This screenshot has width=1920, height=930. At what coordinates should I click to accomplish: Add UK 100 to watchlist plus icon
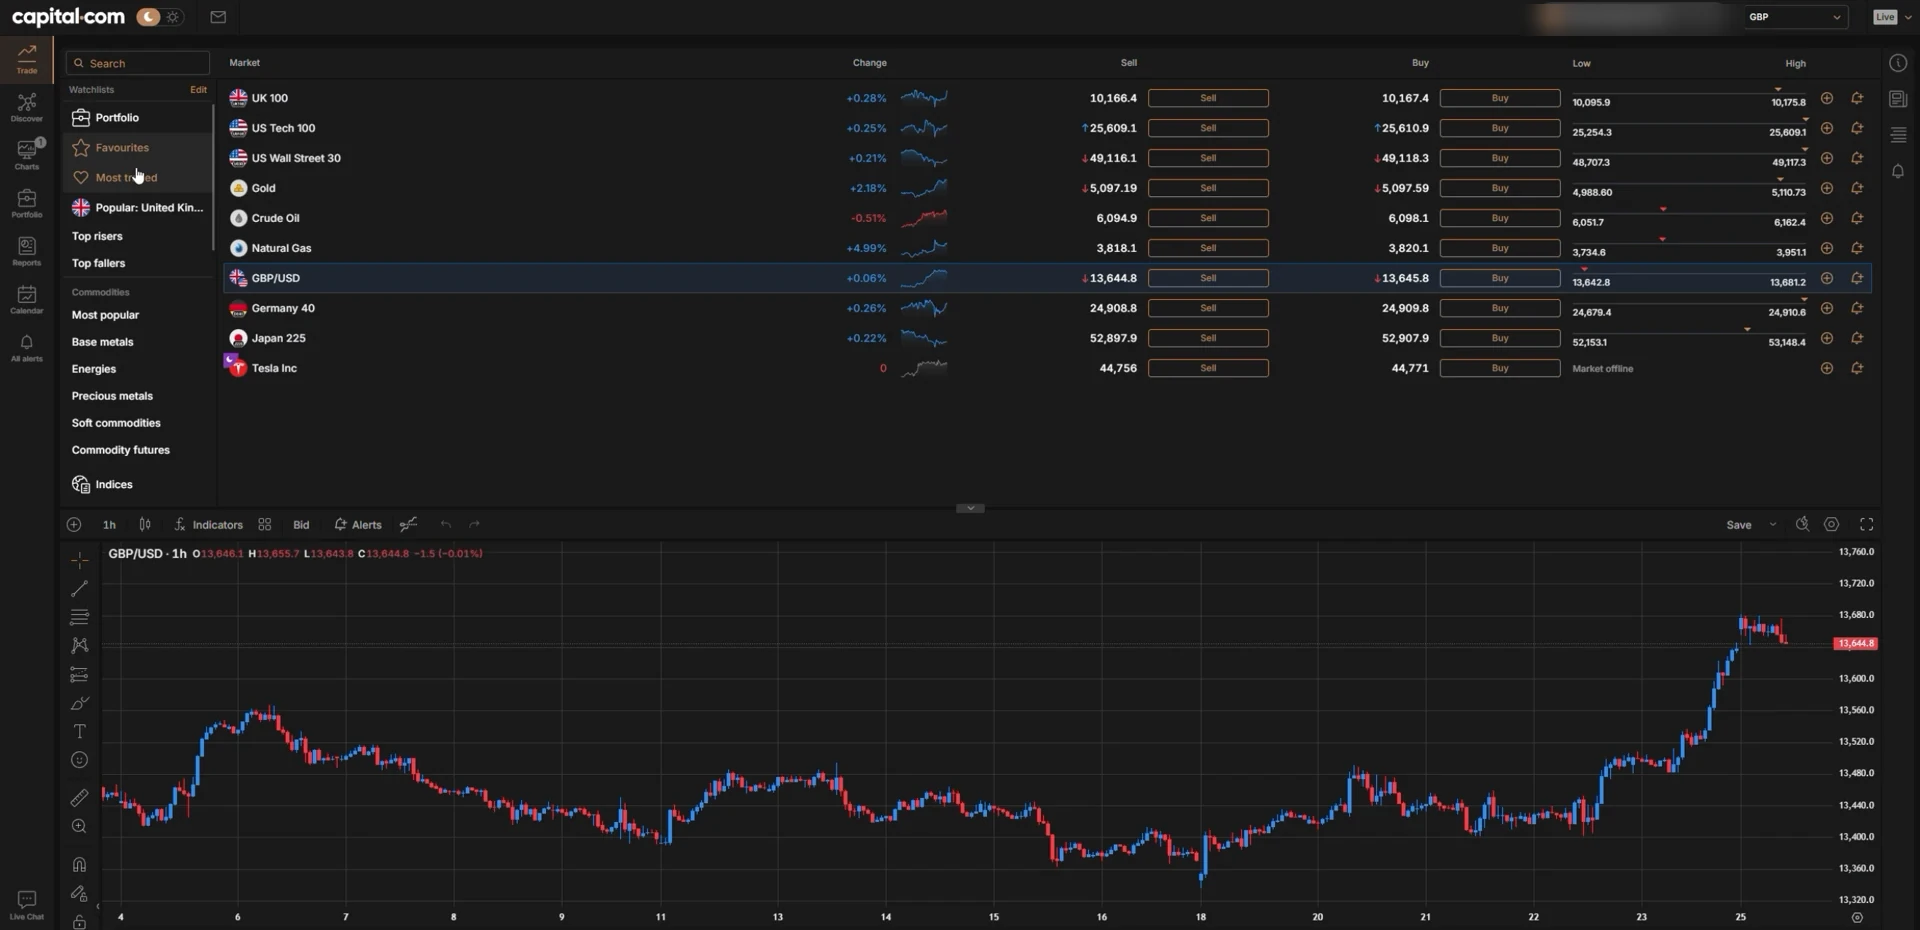(x=1827, y=98)
